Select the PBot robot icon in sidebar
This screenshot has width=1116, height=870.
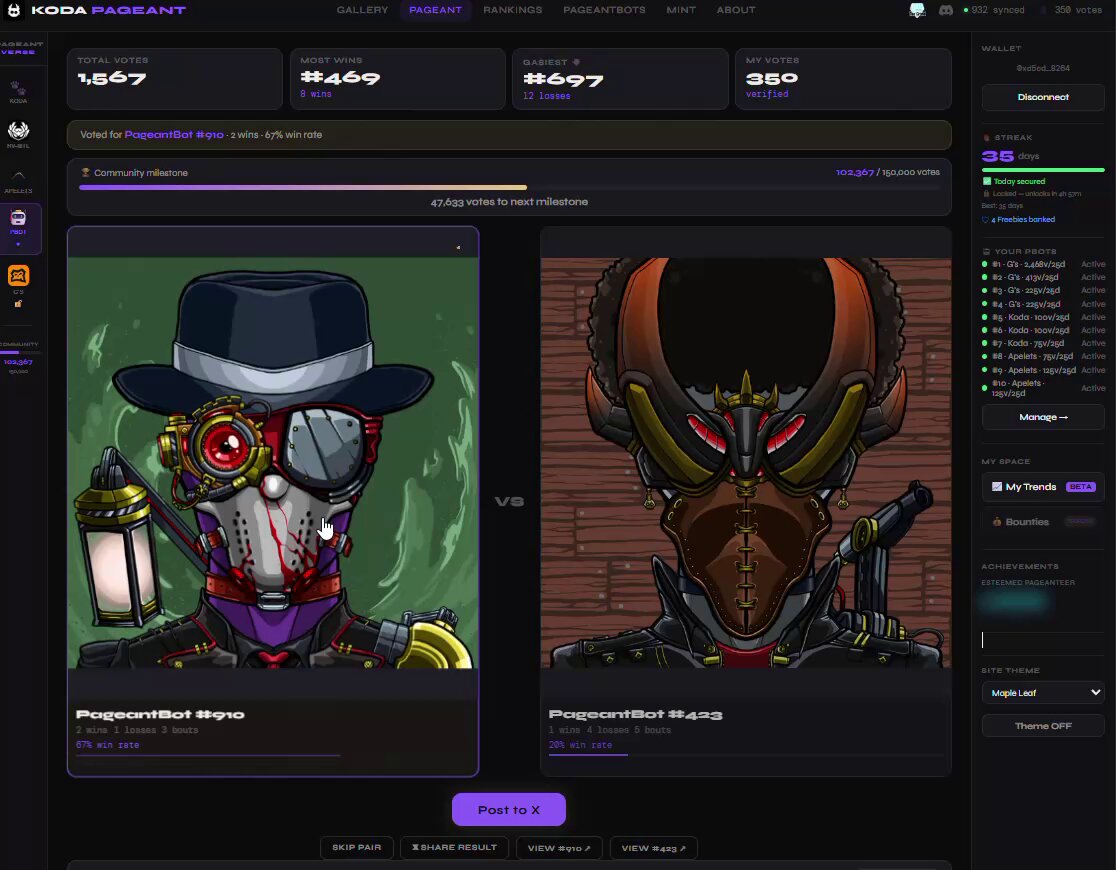point(19,218)
